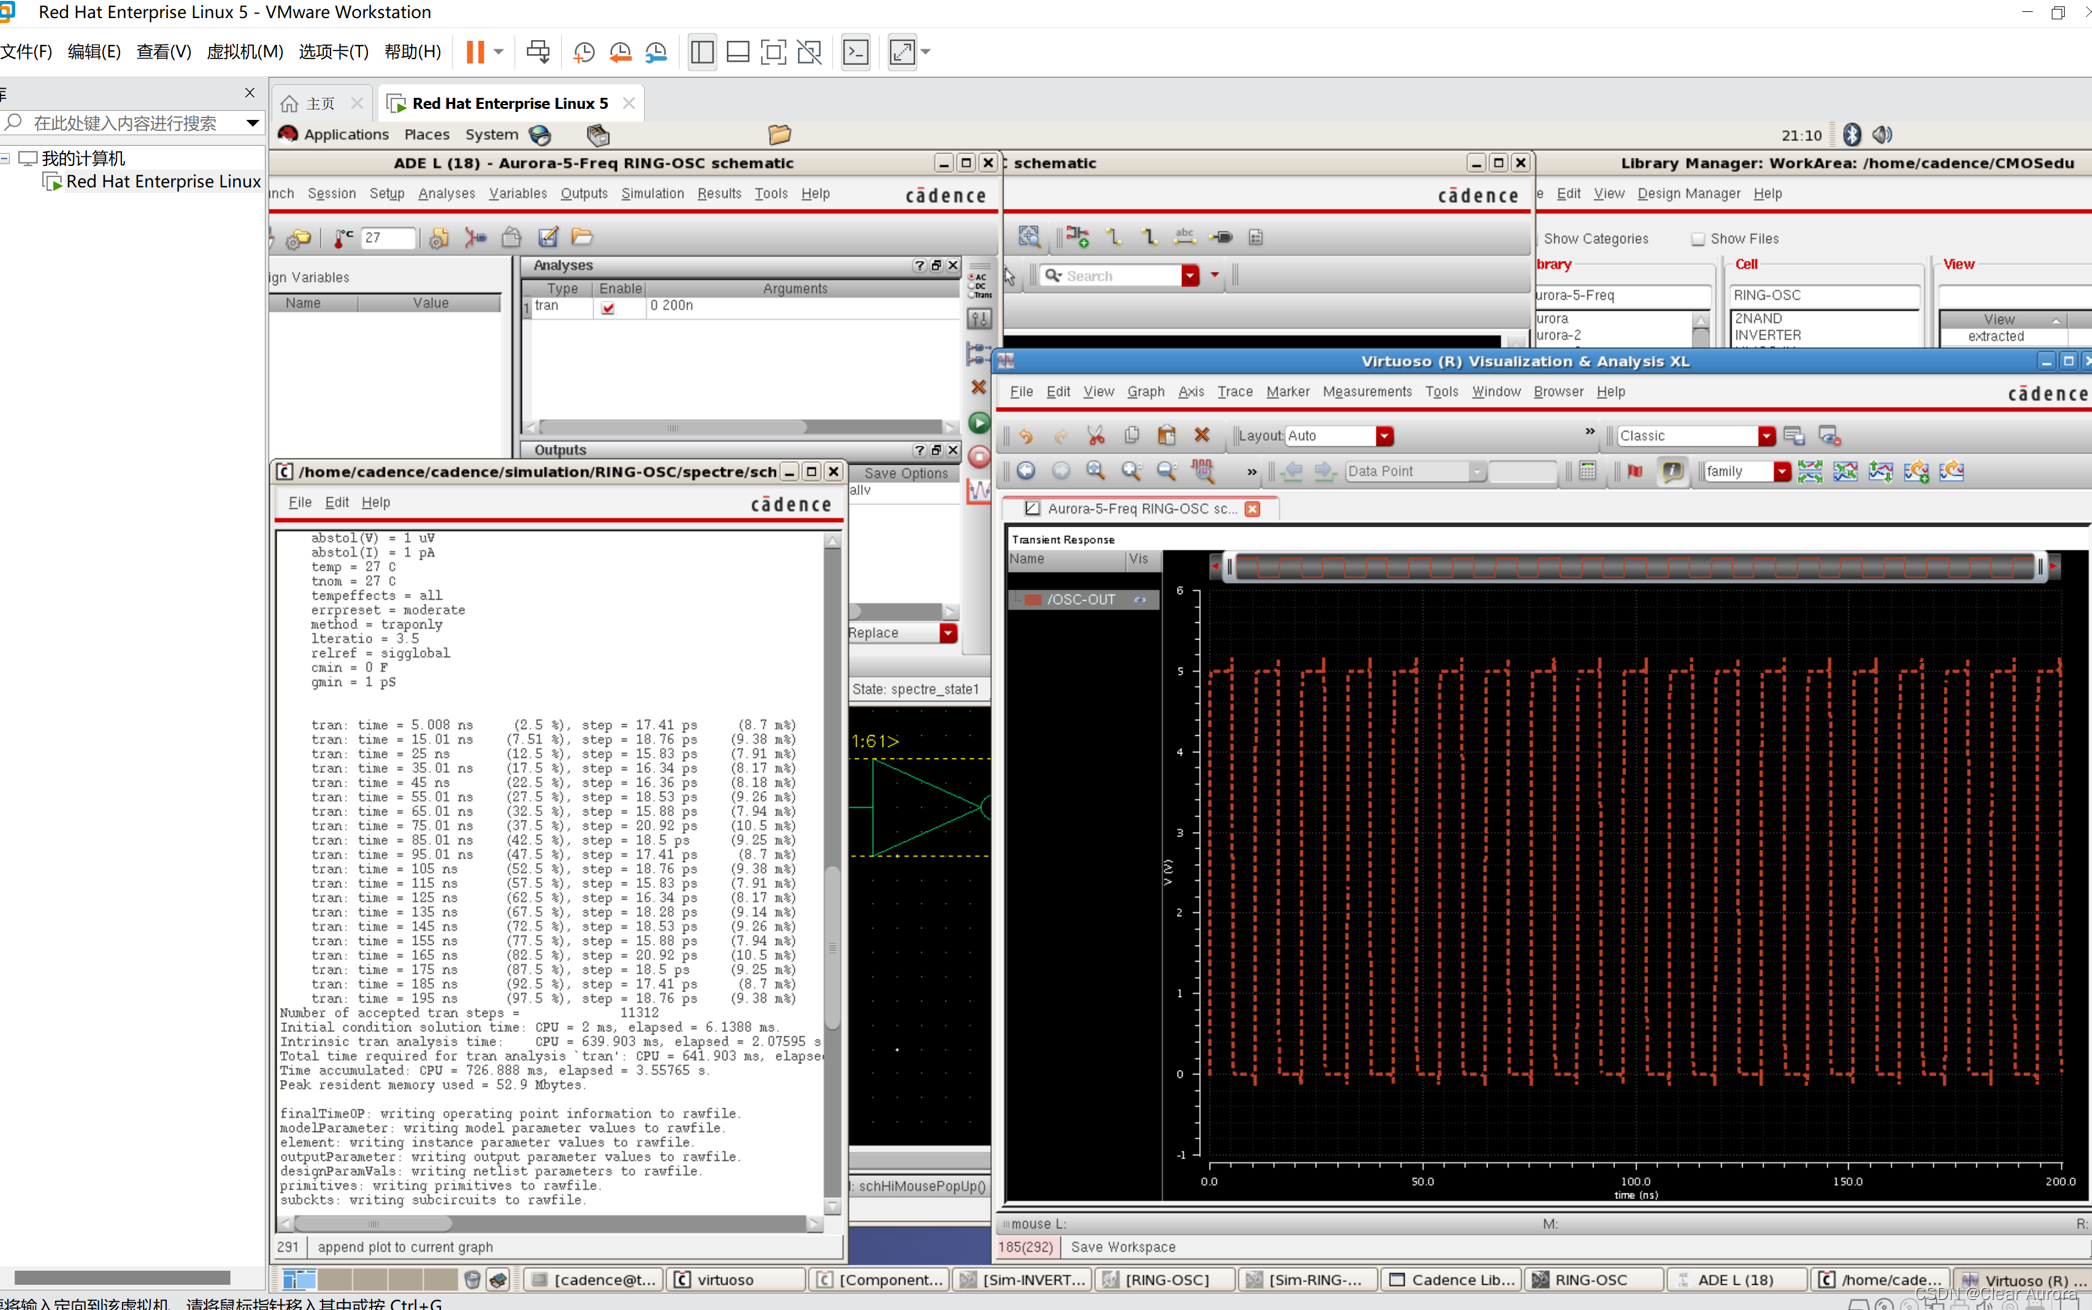
Task: Click the Zoom out magnifier icon in ViVA
Action: [1166, 471]
